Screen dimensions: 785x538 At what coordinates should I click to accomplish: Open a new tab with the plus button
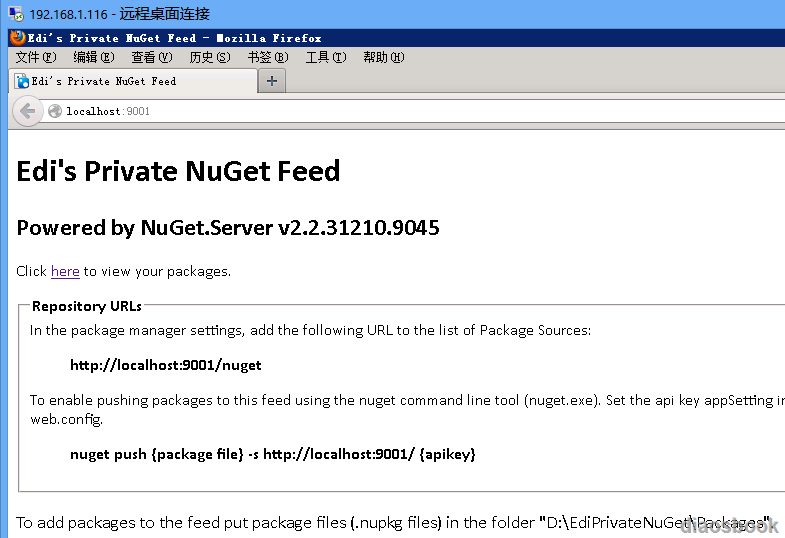tap(272, 81)
